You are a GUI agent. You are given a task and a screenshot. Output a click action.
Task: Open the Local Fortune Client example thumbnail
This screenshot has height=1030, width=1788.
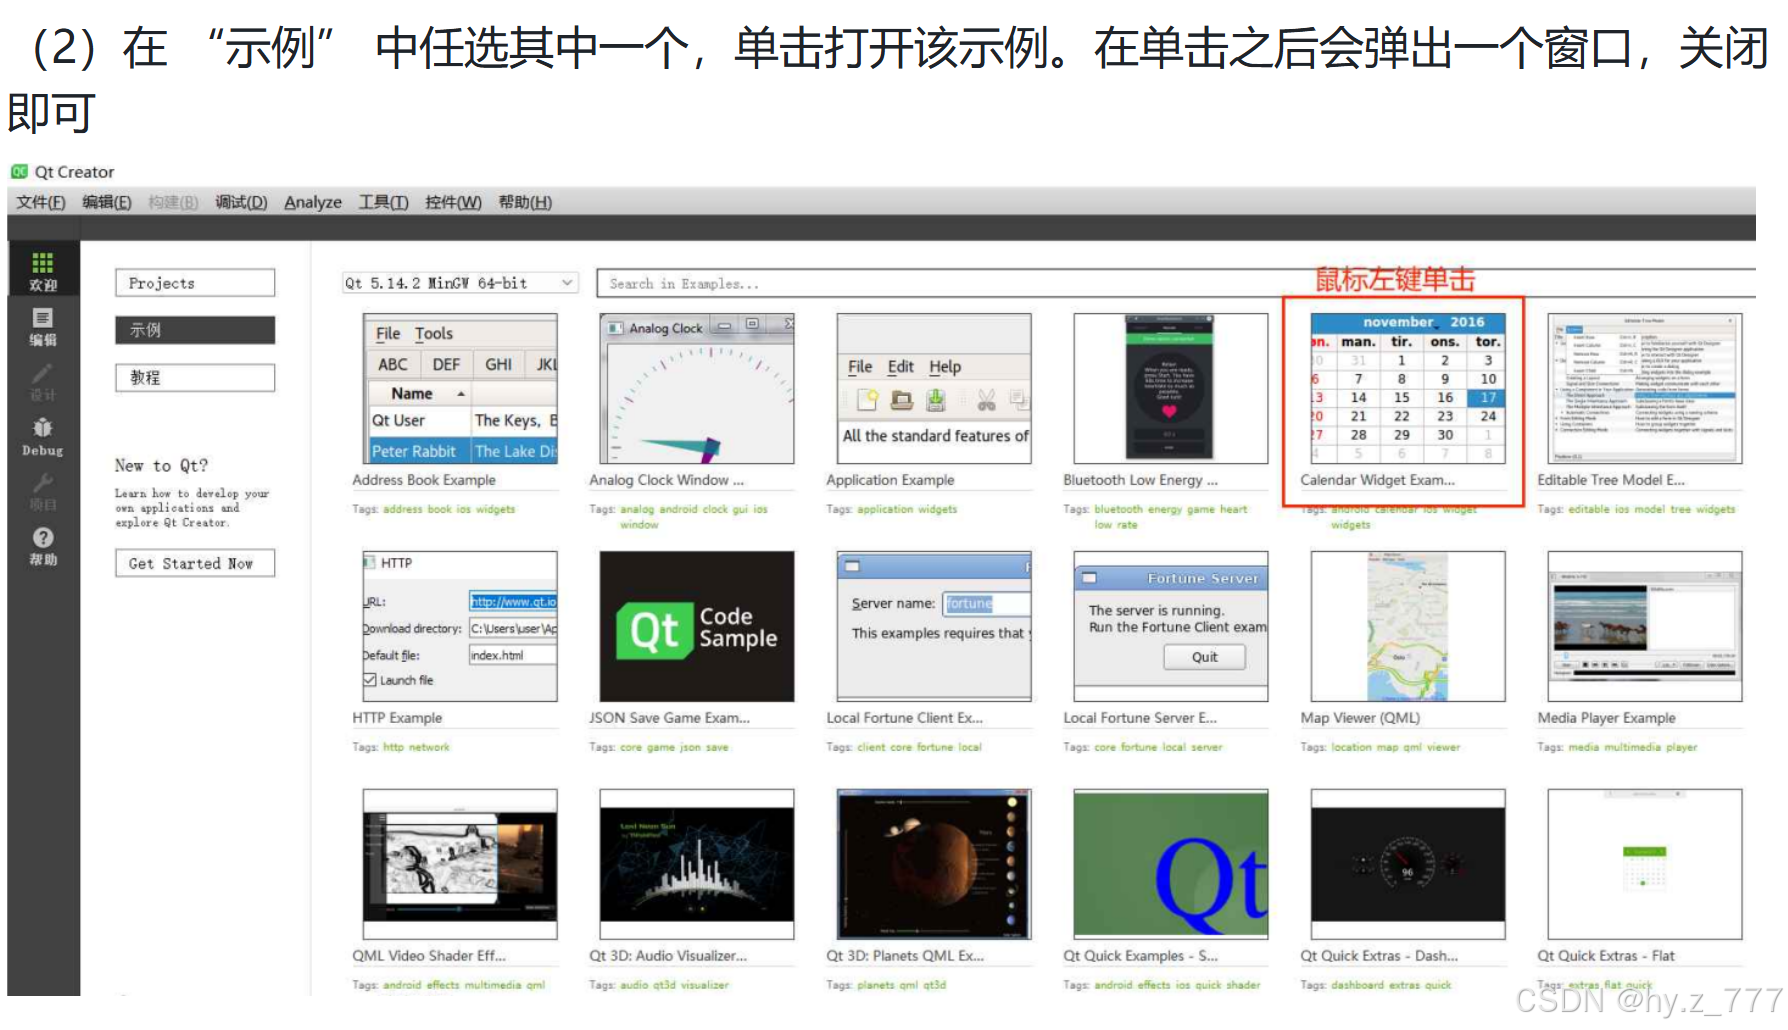point(934,626)
